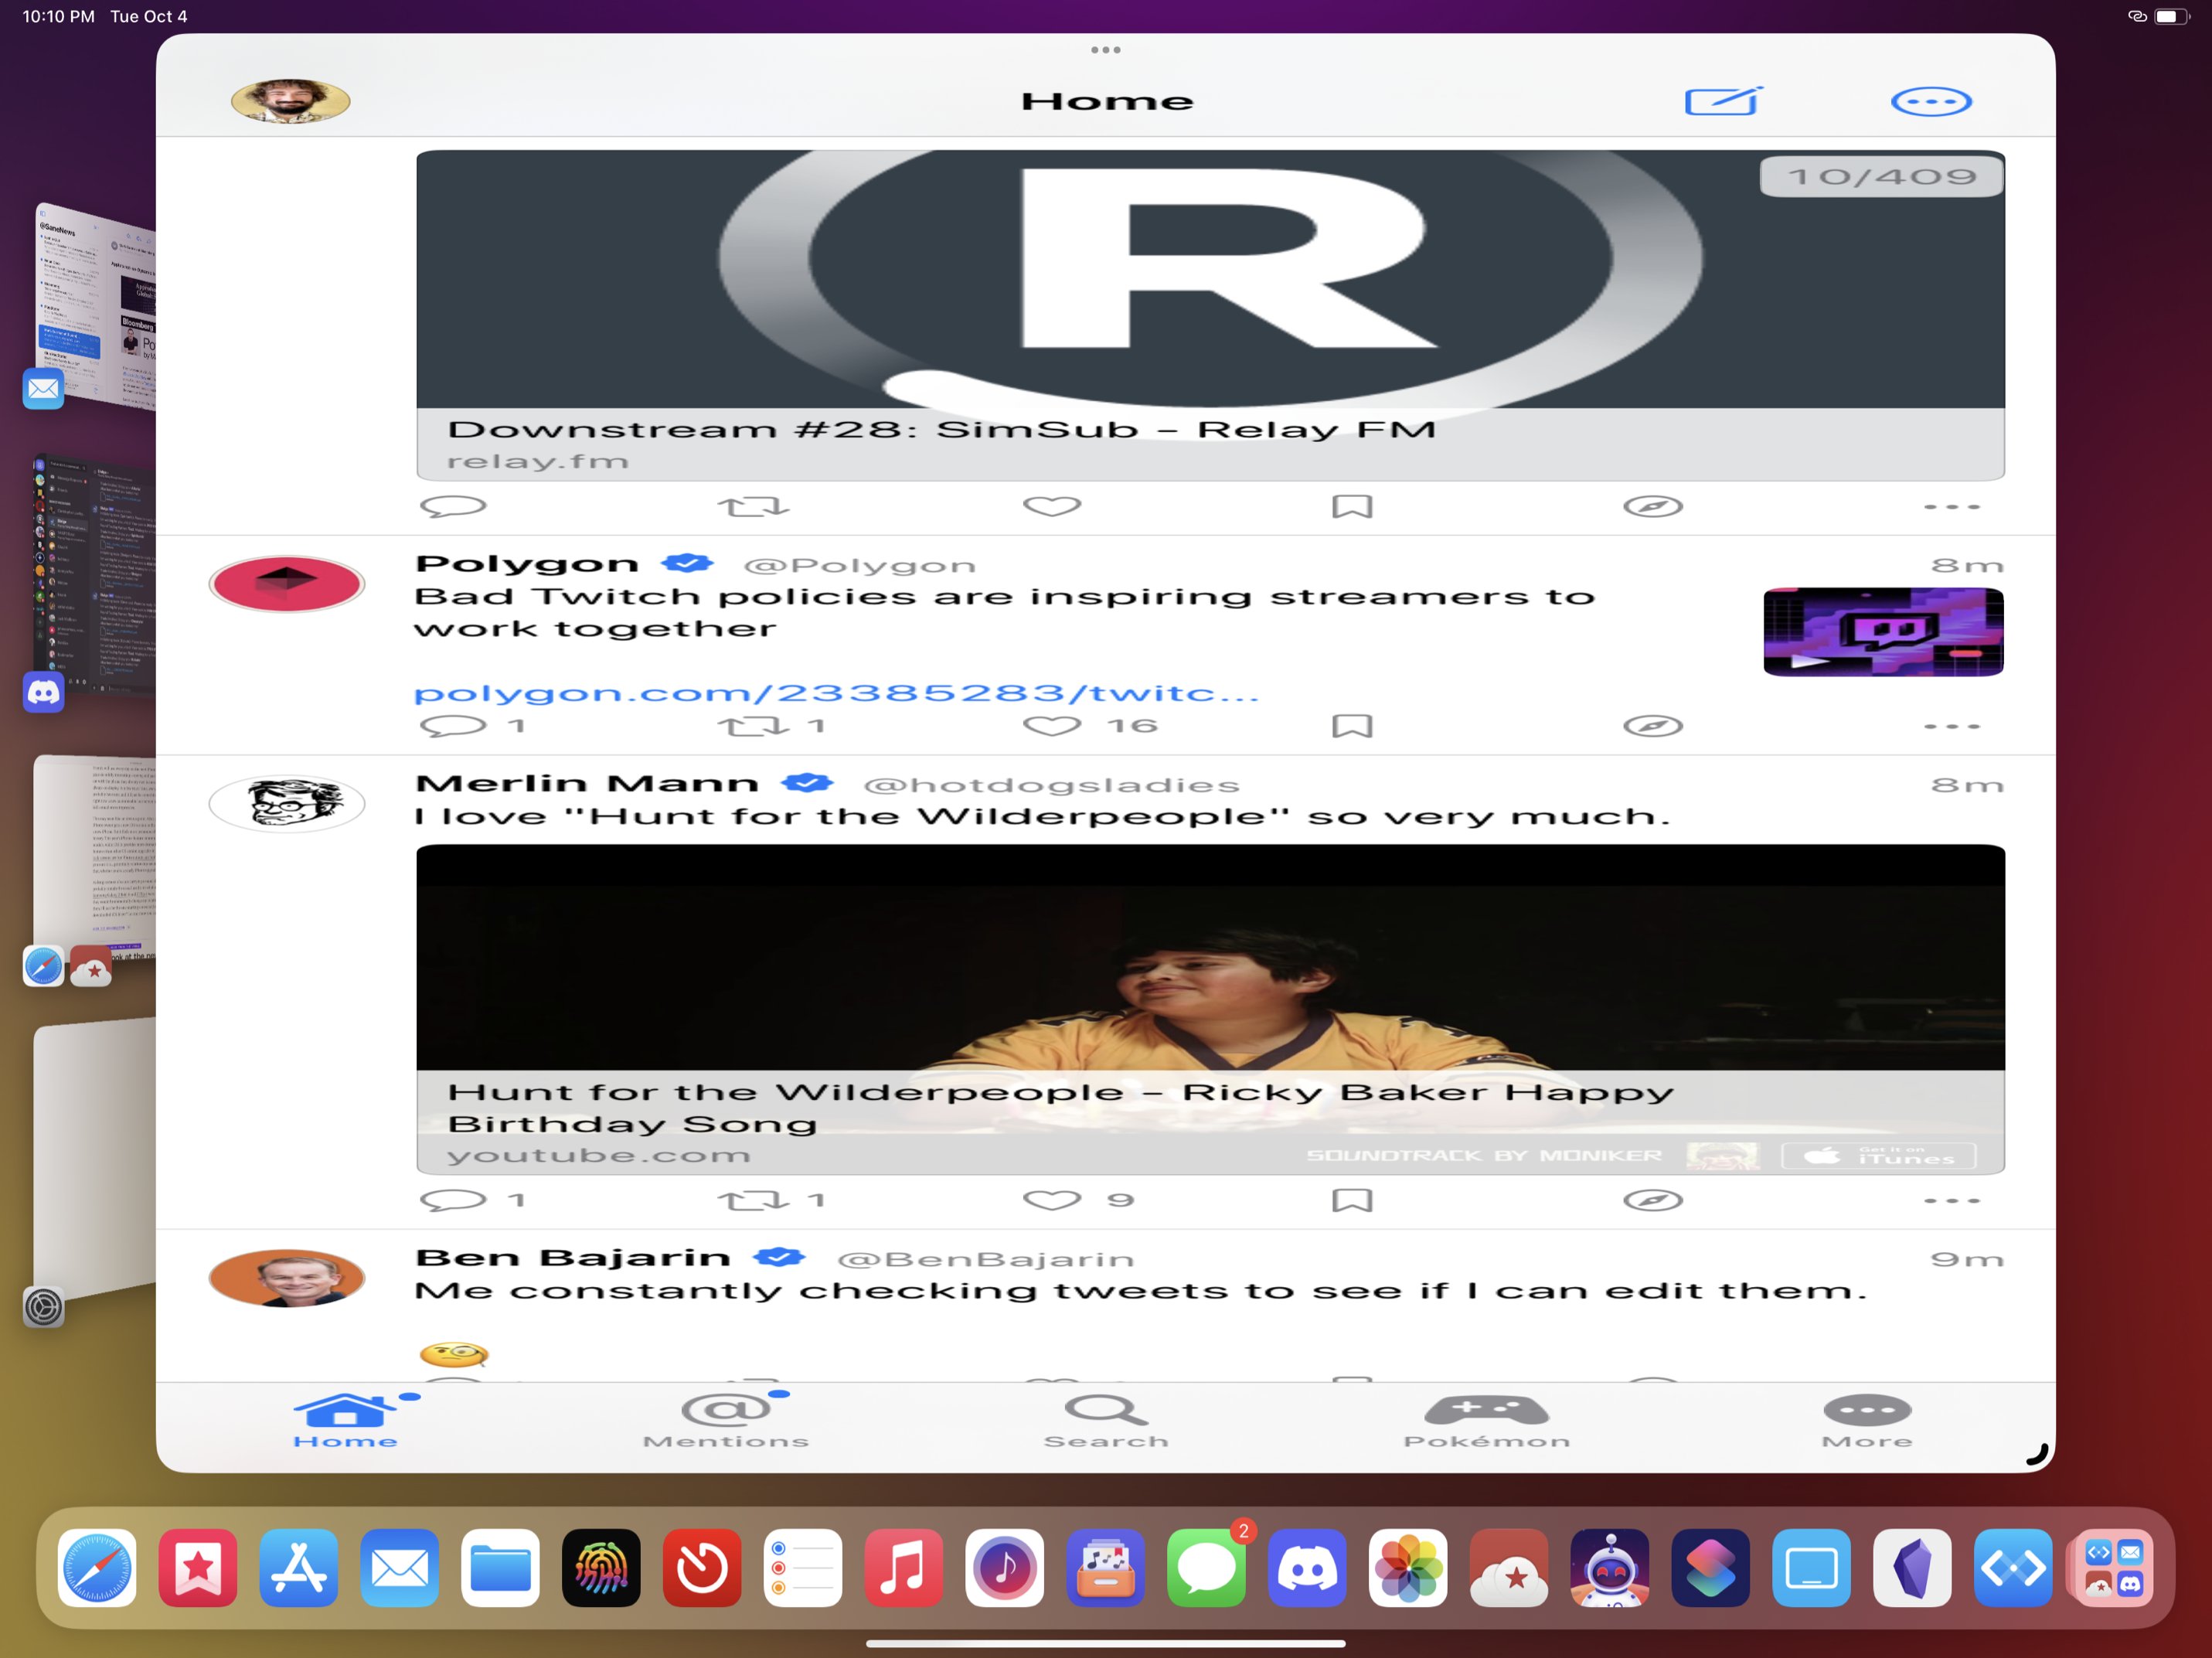This screenshot has height=1658, width=2212.
Task: Retweet Merlin Mann's tweet
Action: coord(753,1200)
